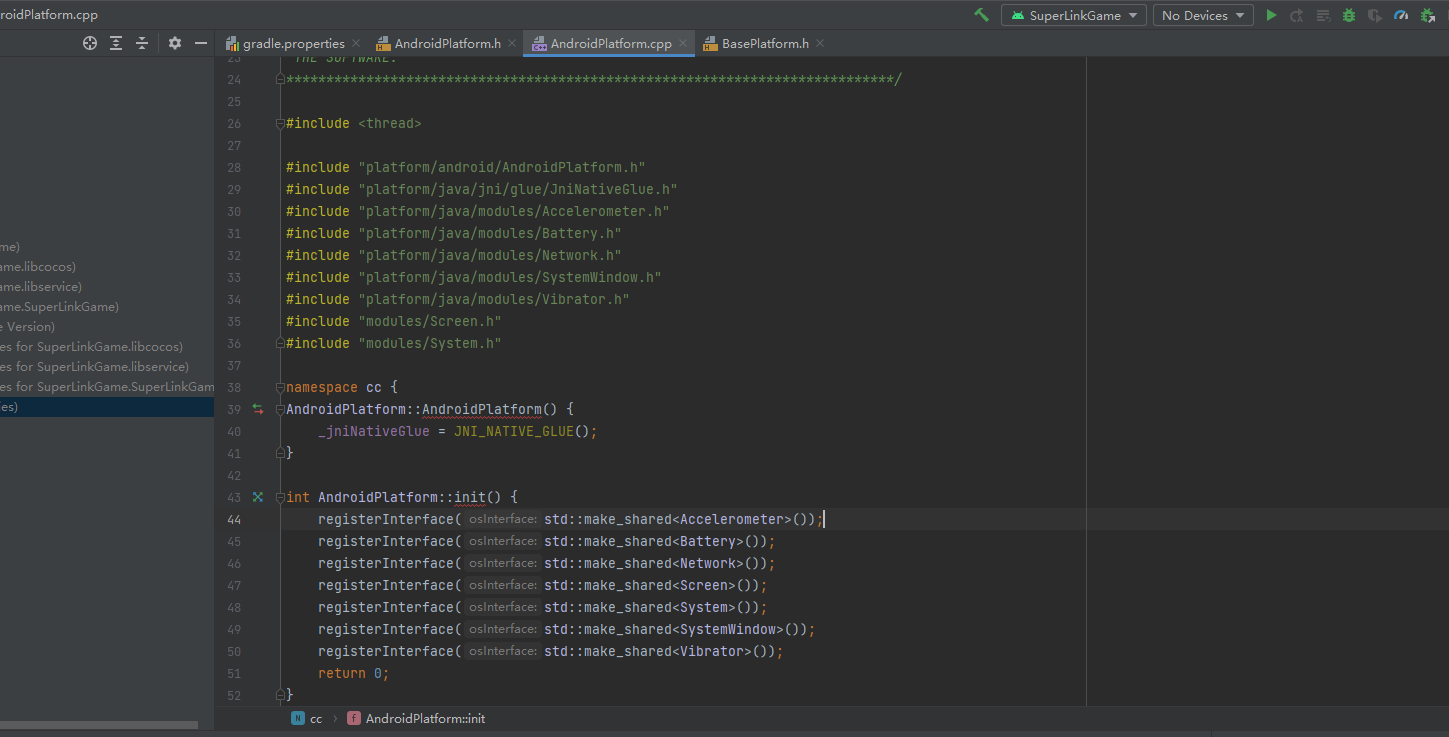
Task: Click the row 'for SuperLinkGame.libcocos)'
Action: (107, 347)
